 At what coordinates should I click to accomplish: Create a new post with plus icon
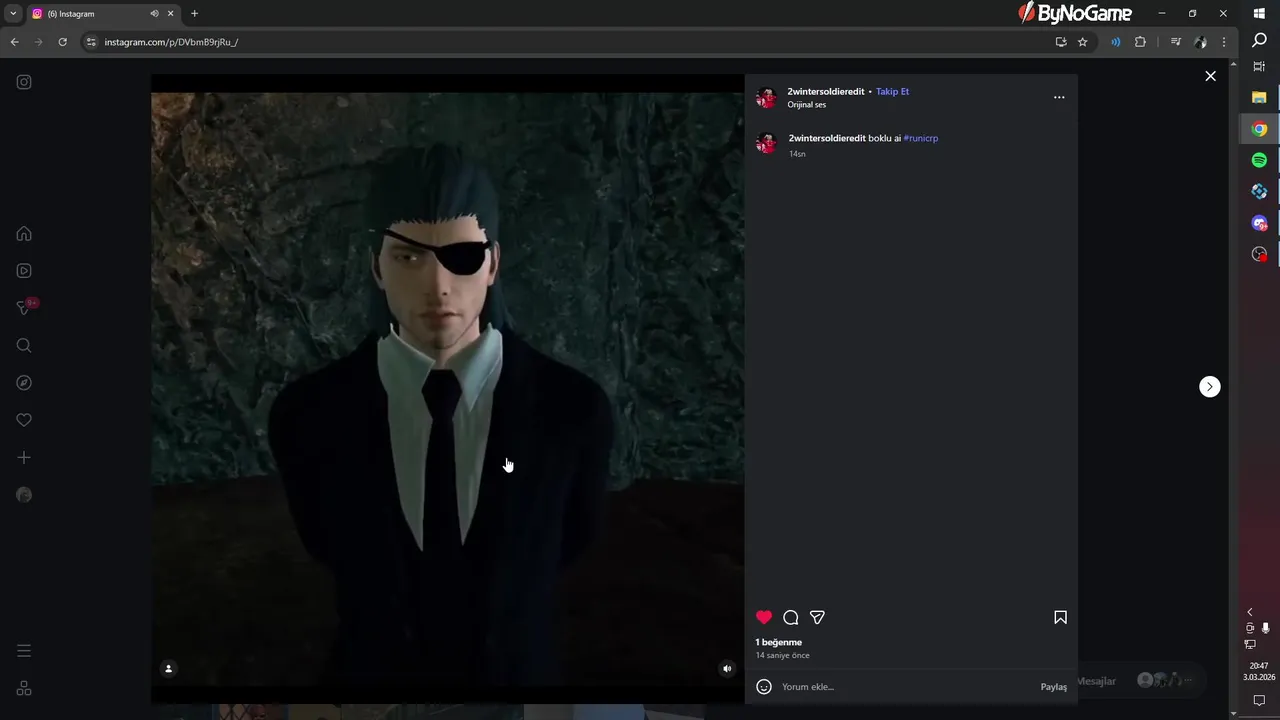[x=24, y=458]
